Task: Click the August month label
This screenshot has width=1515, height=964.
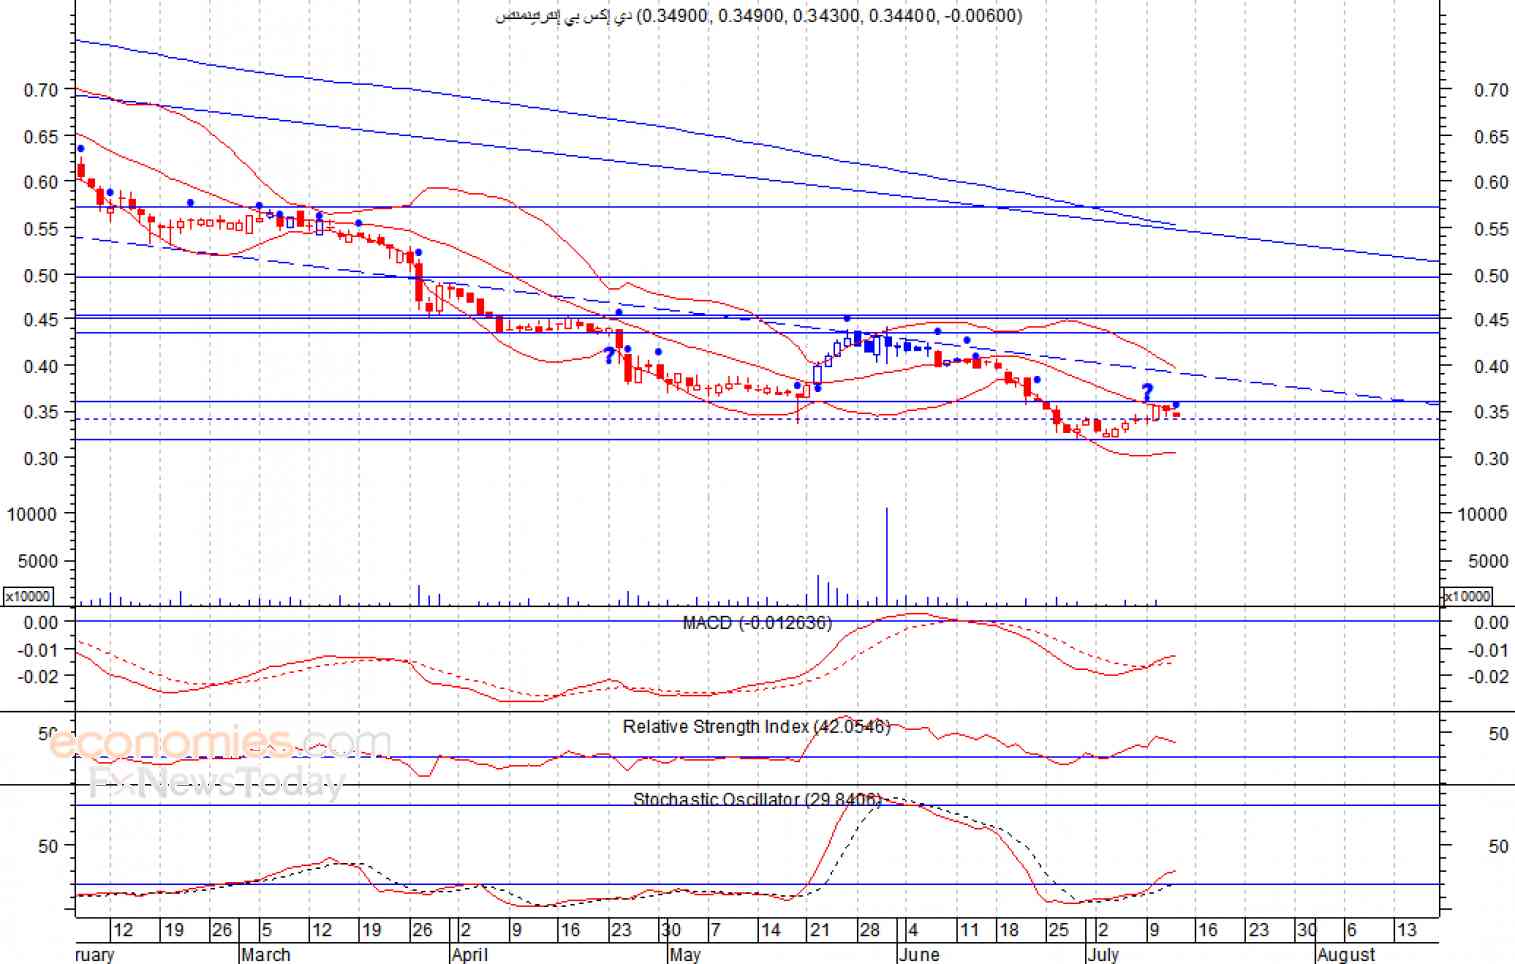Action: 1346,954
